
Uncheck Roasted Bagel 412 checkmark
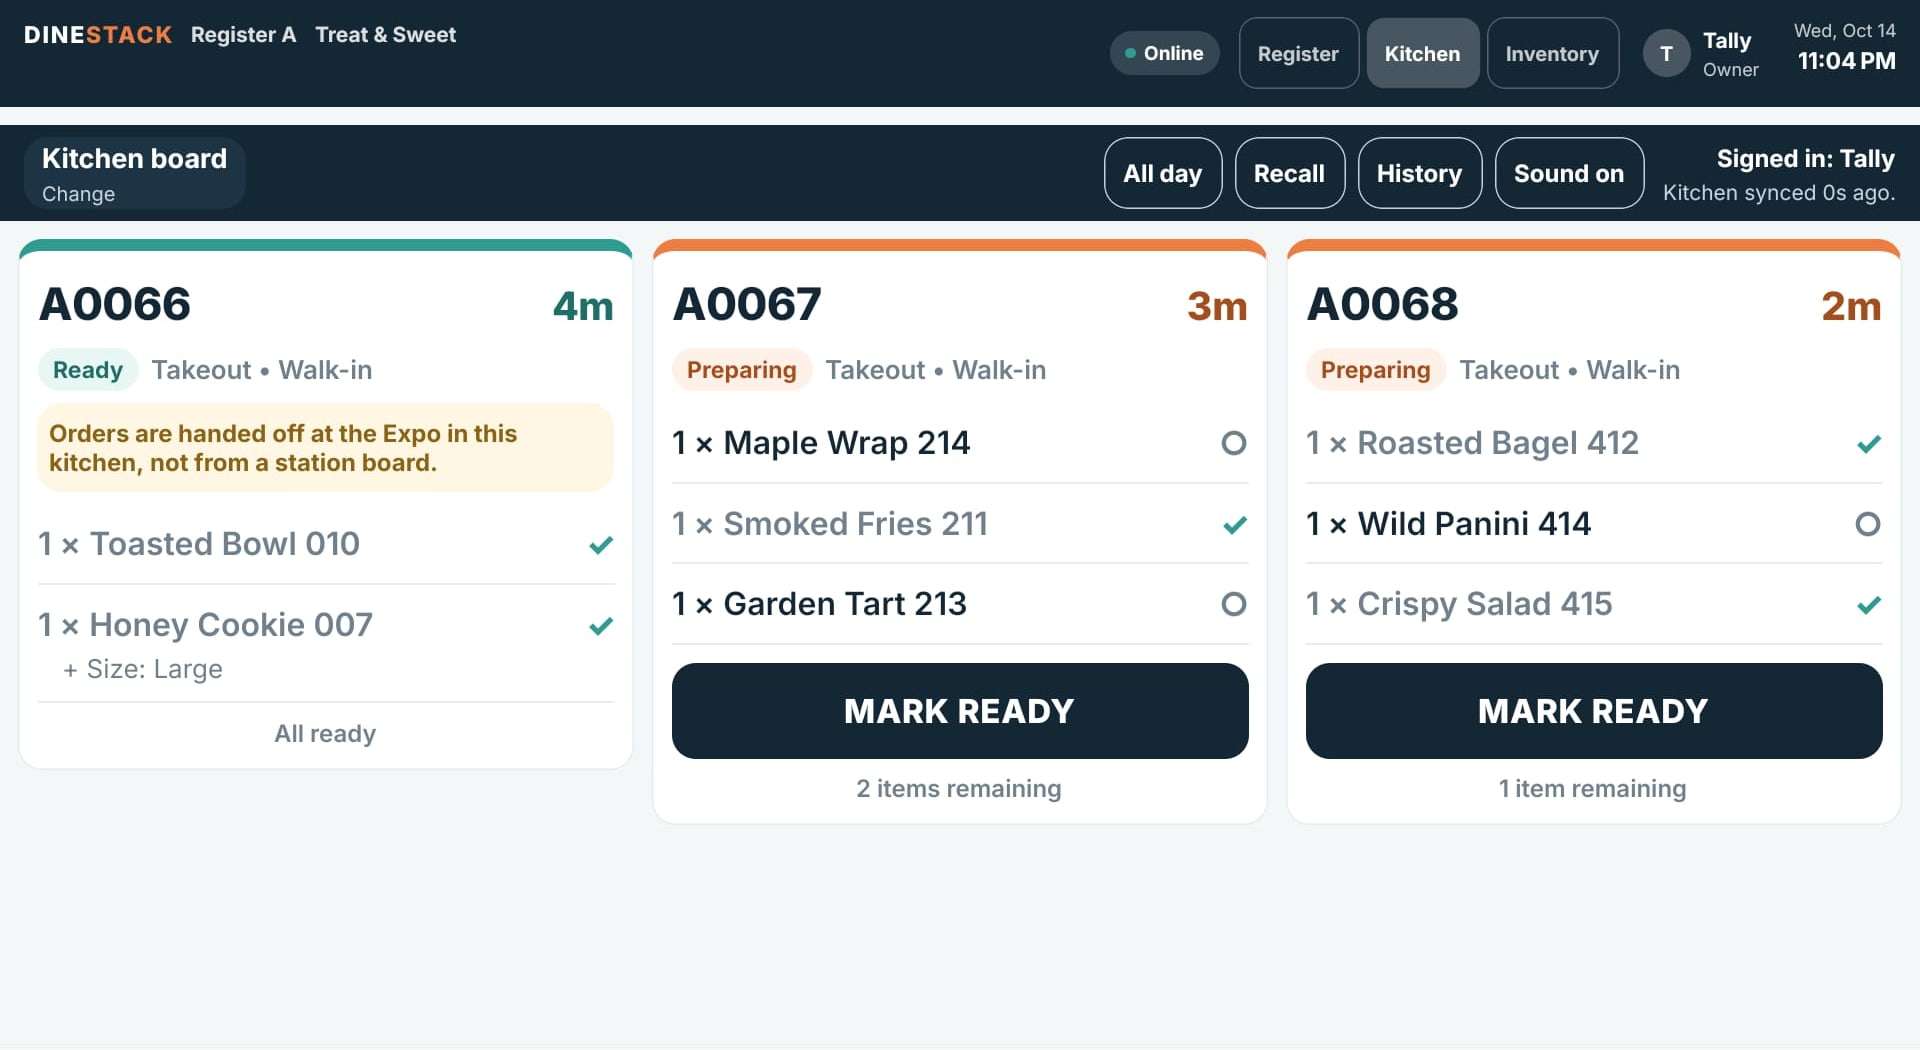point(1869,444)
